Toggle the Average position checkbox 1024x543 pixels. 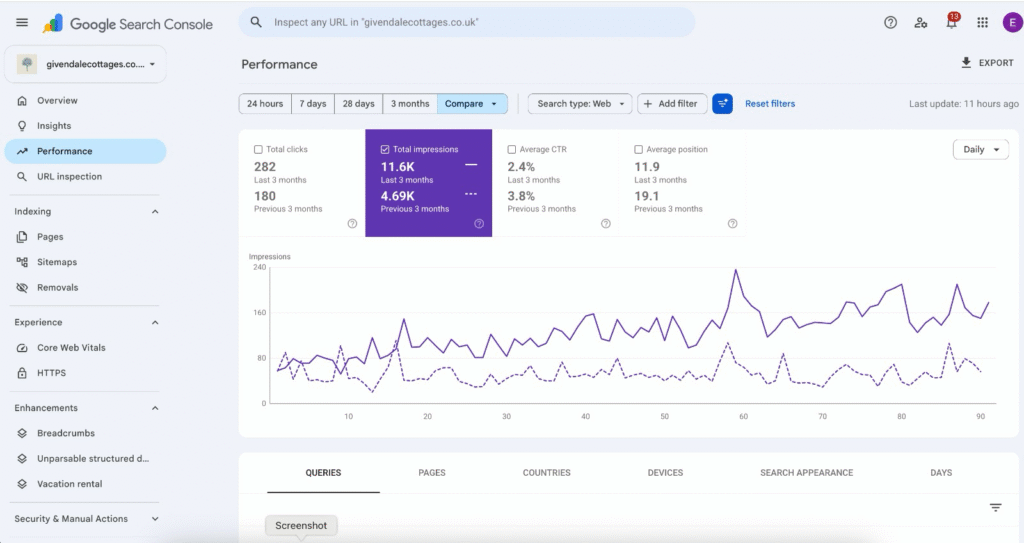tap(638, 150)
